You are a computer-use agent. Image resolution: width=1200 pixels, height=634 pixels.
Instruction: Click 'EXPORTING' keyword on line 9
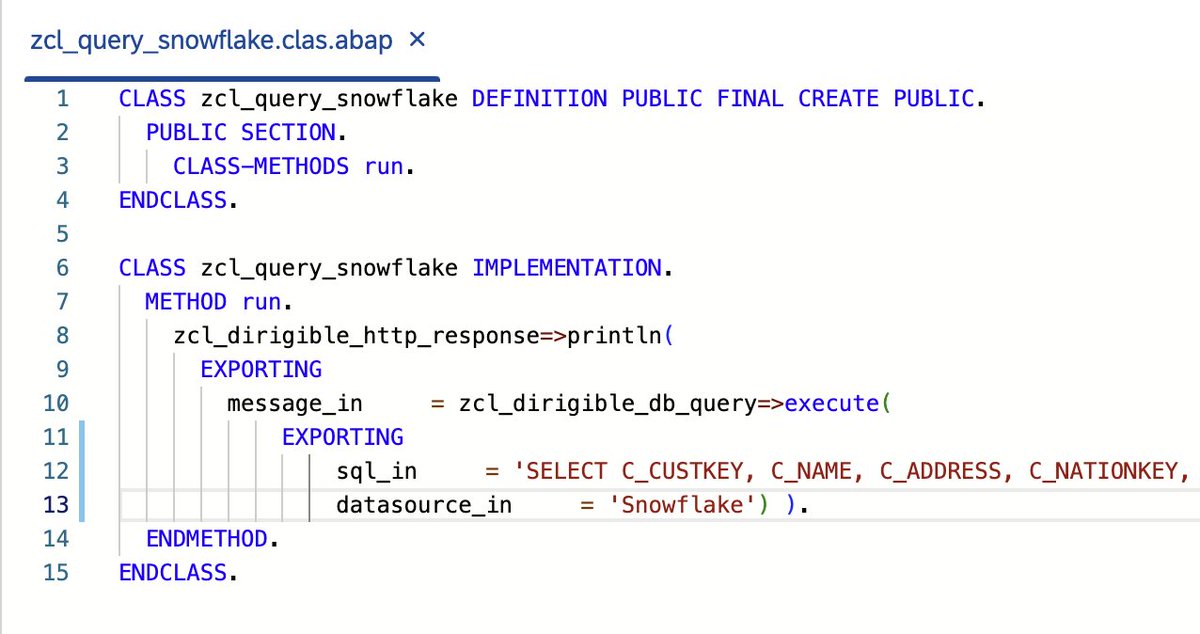[x=261, y=370]
